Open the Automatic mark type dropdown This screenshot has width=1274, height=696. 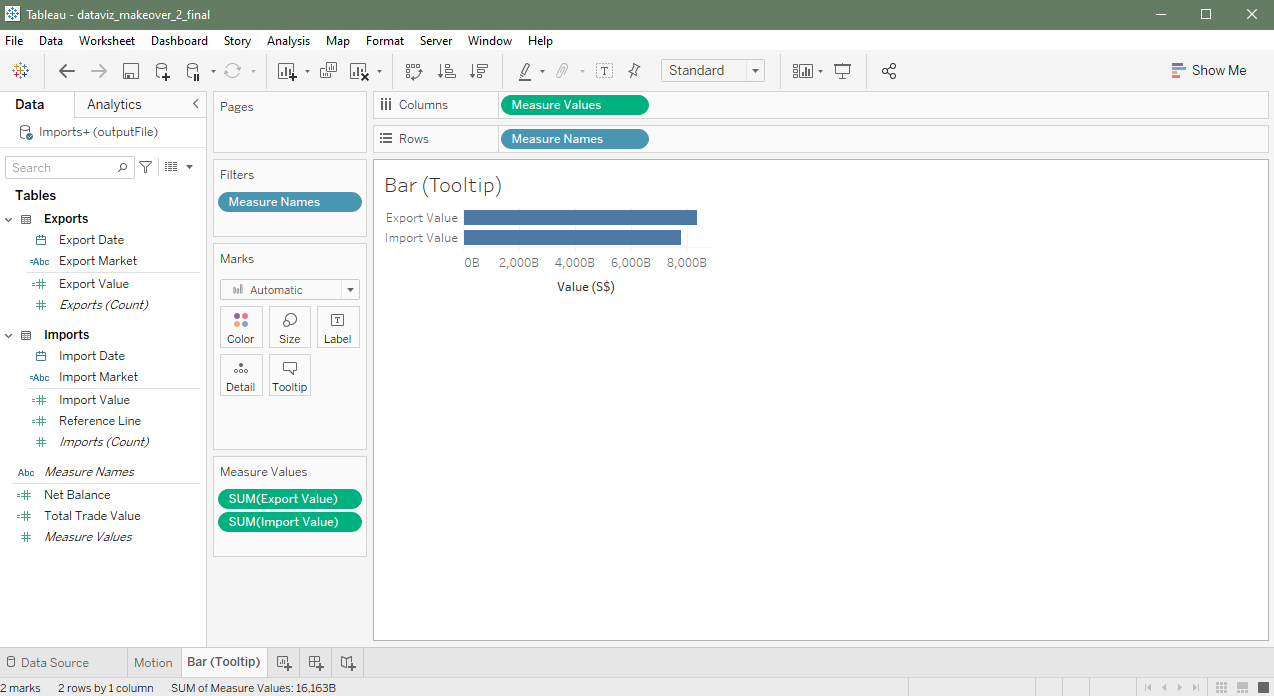[290, 290]
